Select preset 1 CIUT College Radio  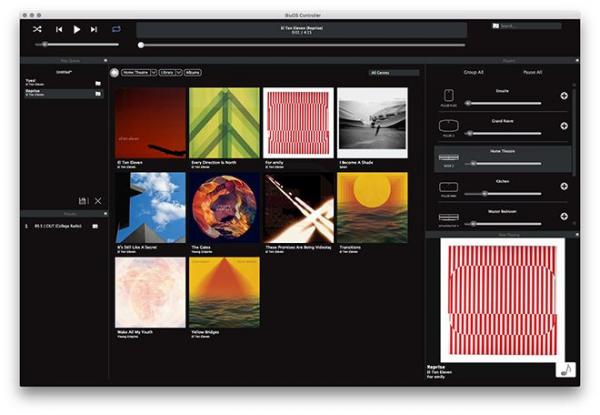click(58, 226)
